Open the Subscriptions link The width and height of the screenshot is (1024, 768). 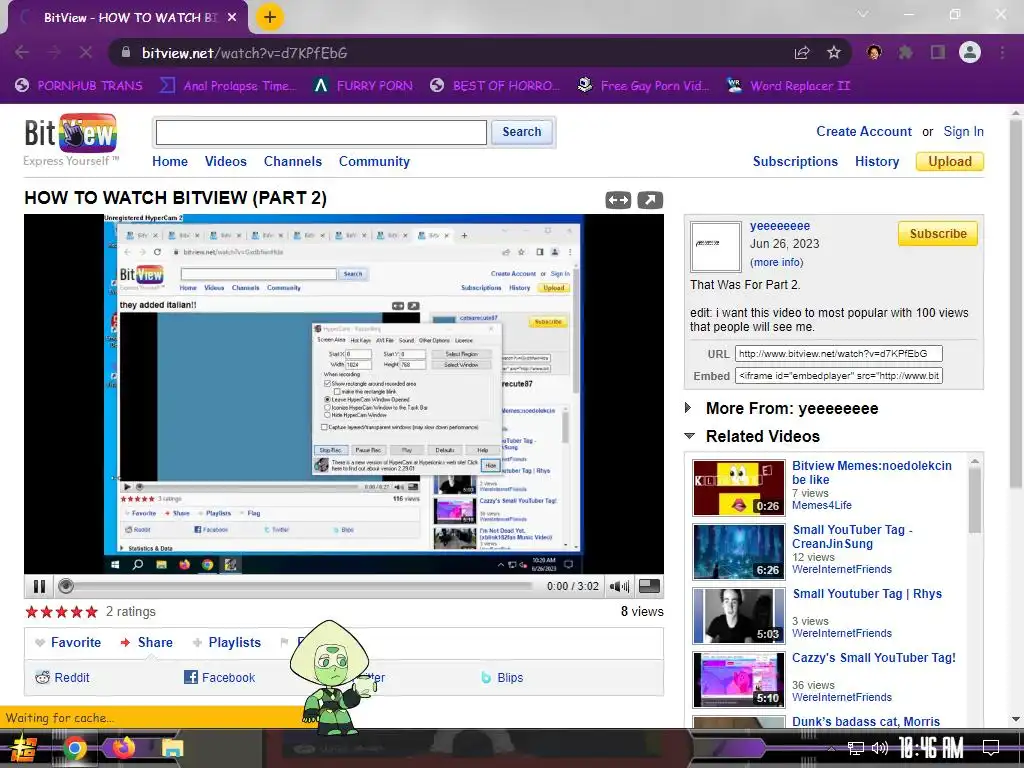point(795,161)
